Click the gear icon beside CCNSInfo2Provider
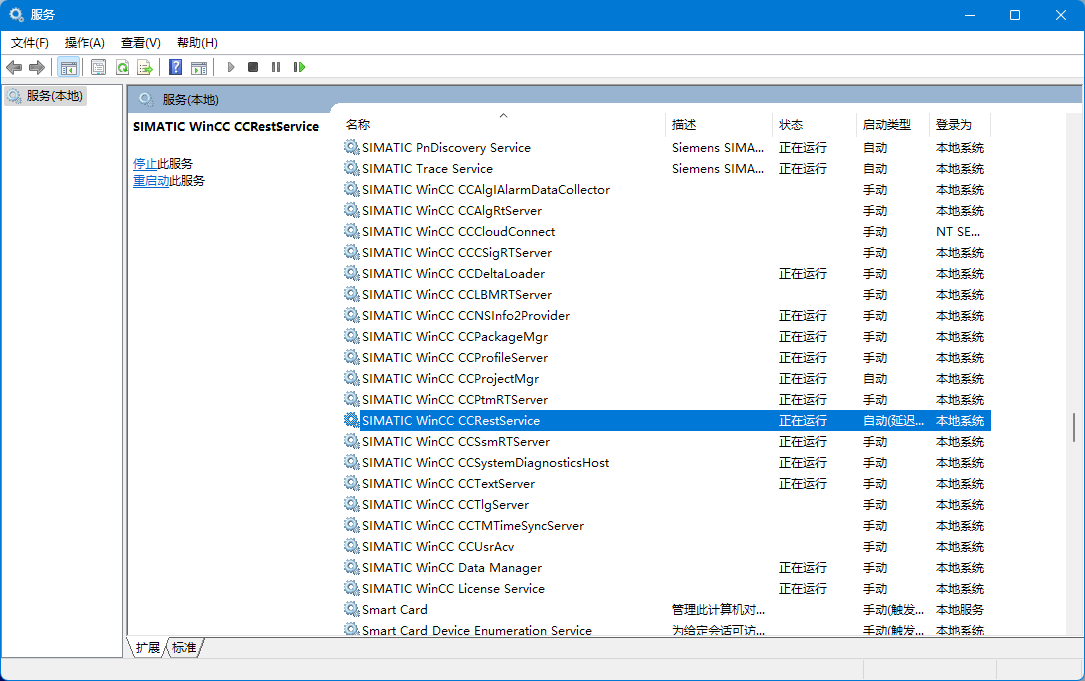 (x=352, y=316)
